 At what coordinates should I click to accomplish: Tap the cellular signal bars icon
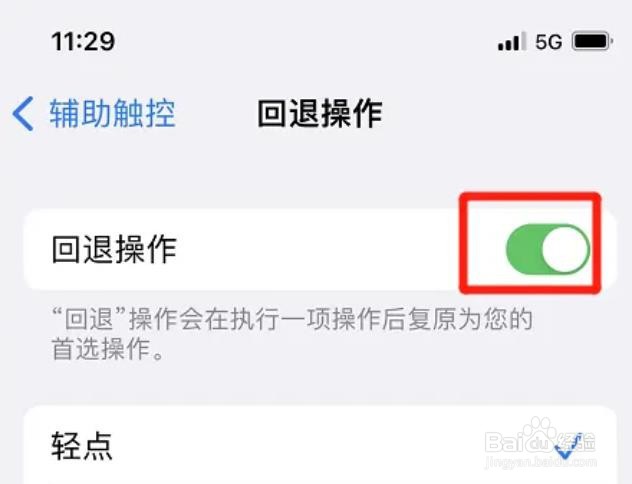click(512, 42)
